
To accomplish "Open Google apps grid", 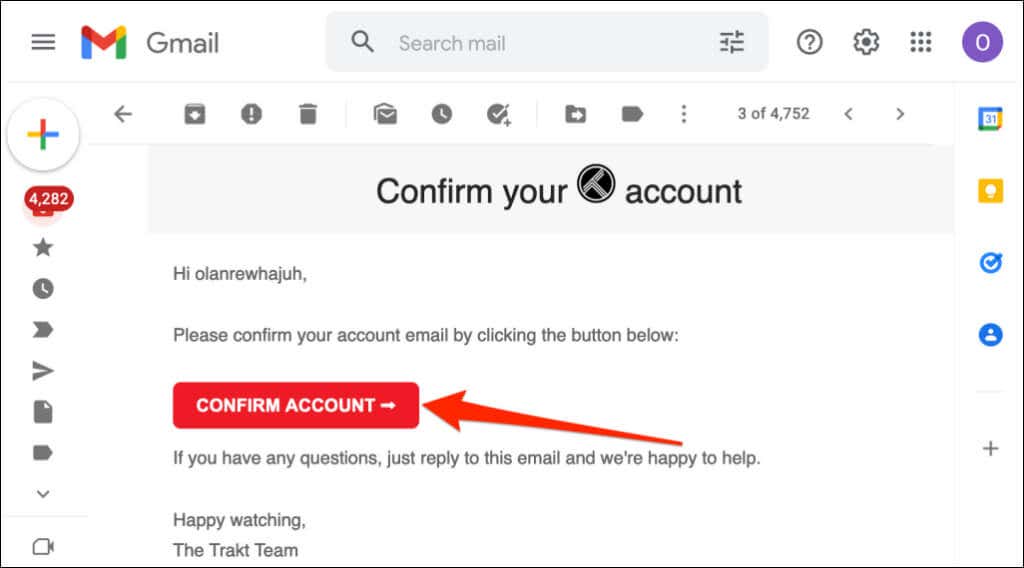I will [x=920, y=43].
